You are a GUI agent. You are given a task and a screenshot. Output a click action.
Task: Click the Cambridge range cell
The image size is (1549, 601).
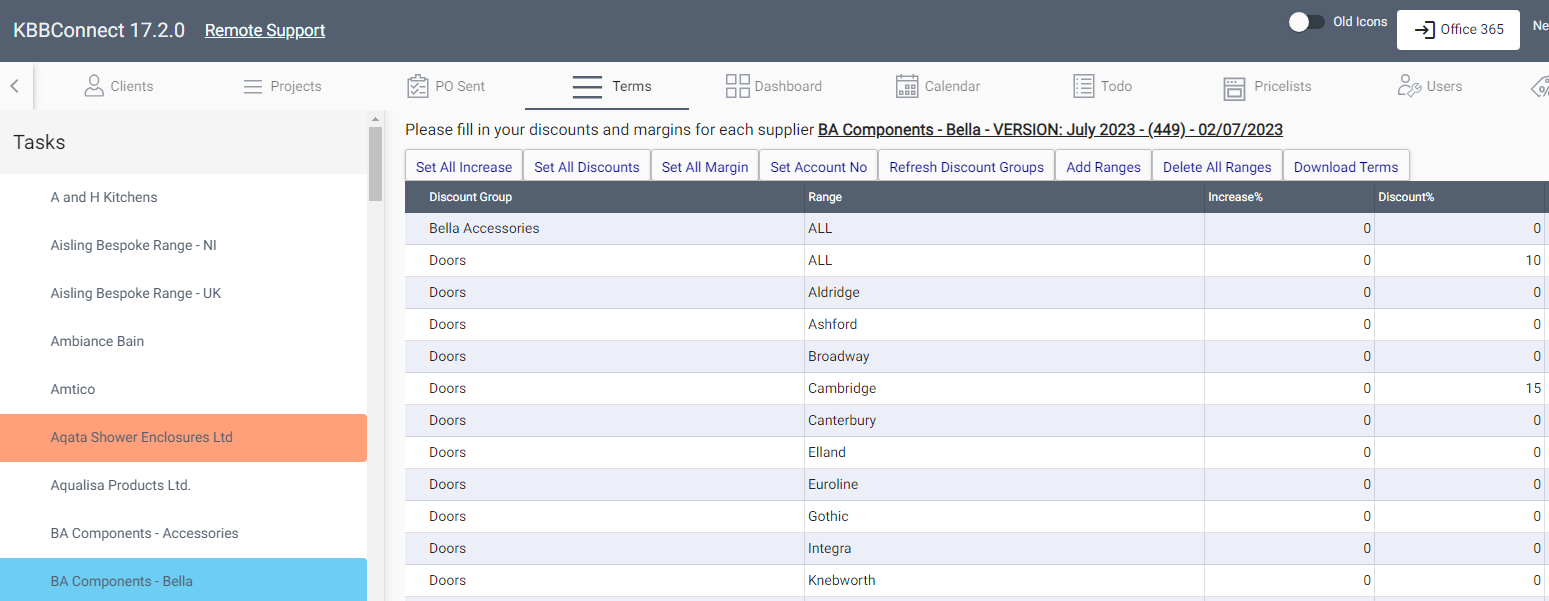(1004, 389)
